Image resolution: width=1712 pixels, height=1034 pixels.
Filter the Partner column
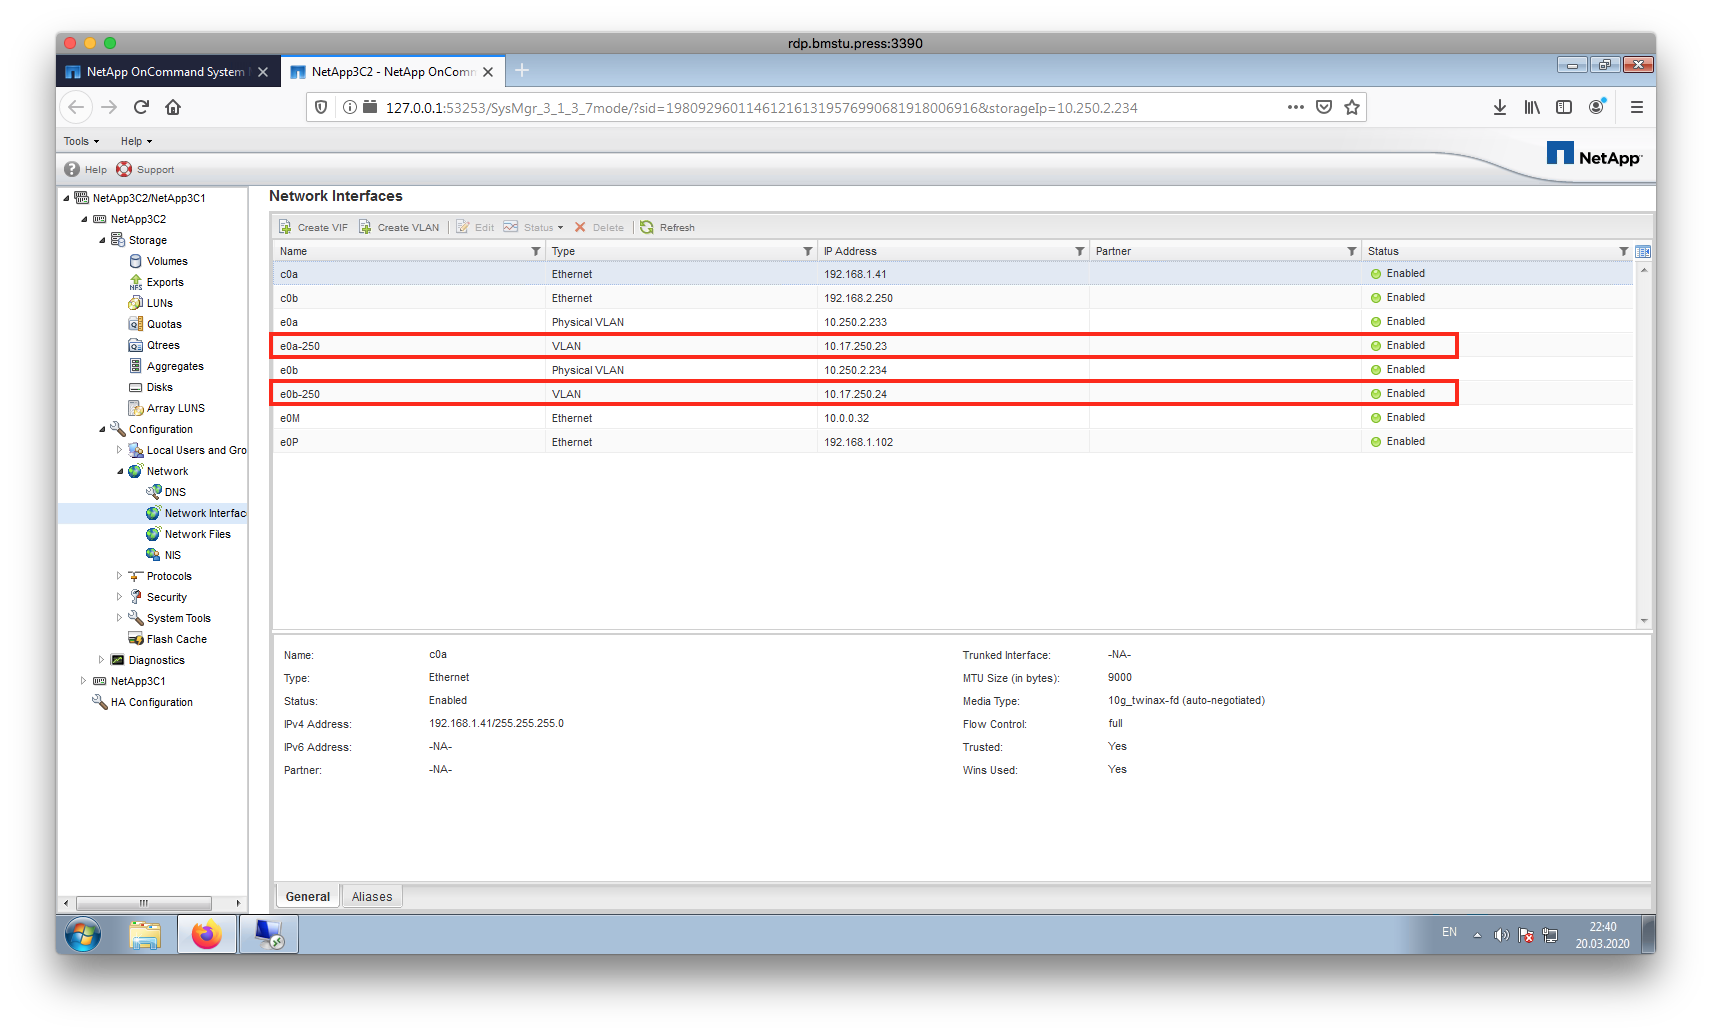[x=1352, y=251]
